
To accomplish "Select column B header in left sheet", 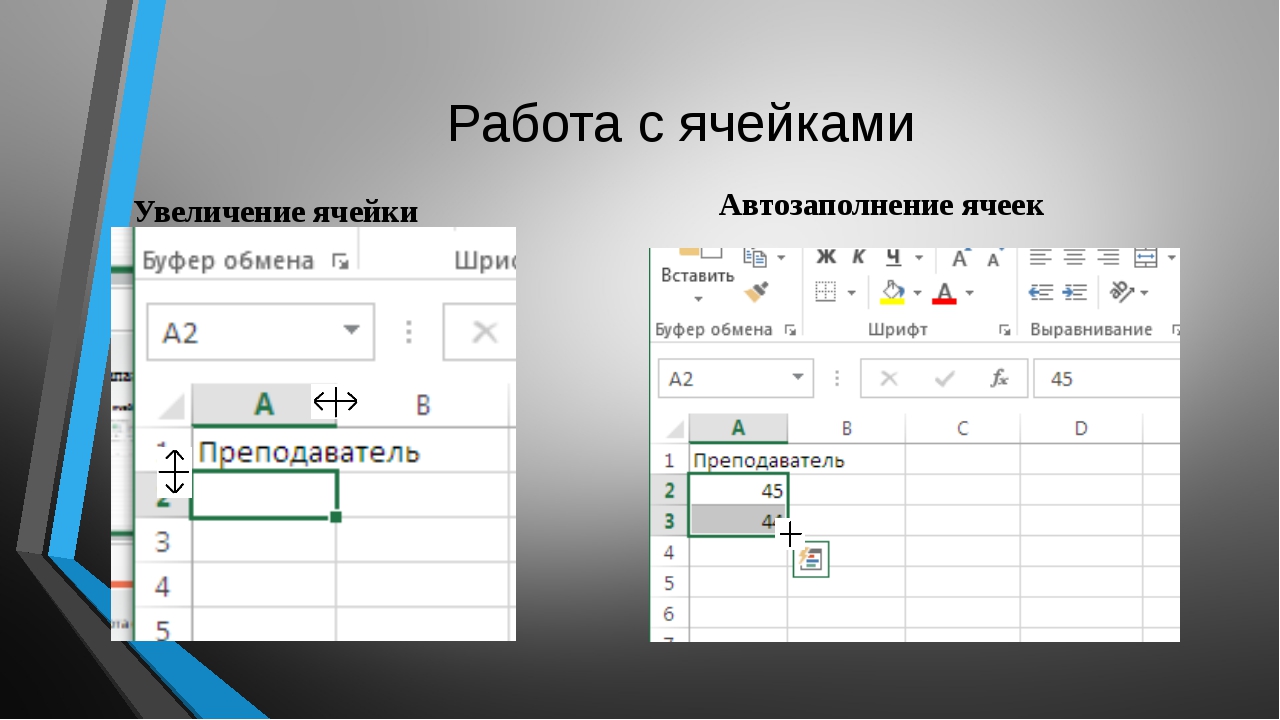I will coord(422,404).
